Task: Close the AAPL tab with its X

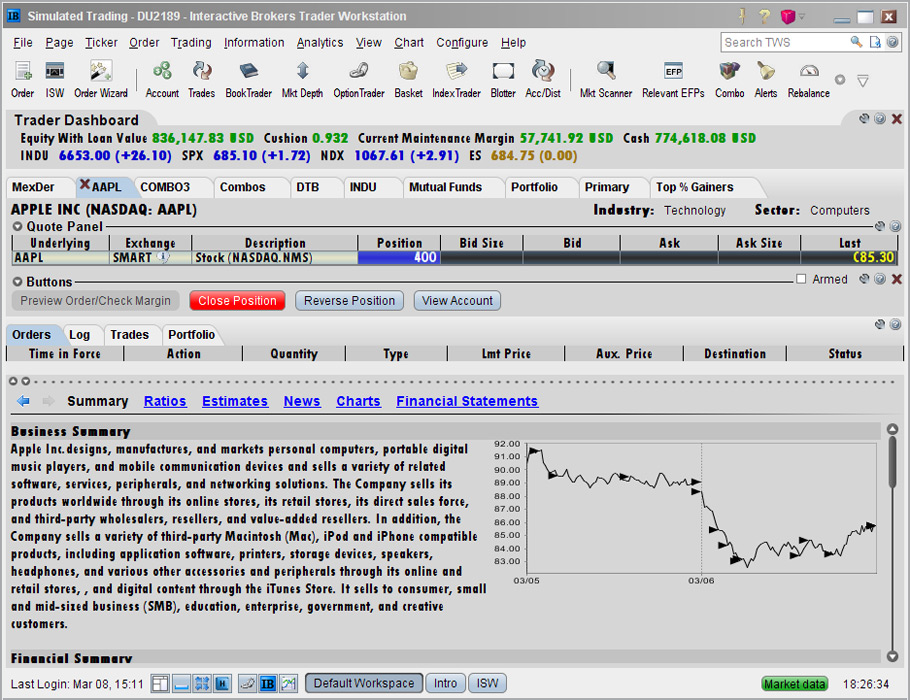Action: click(85, 184)
